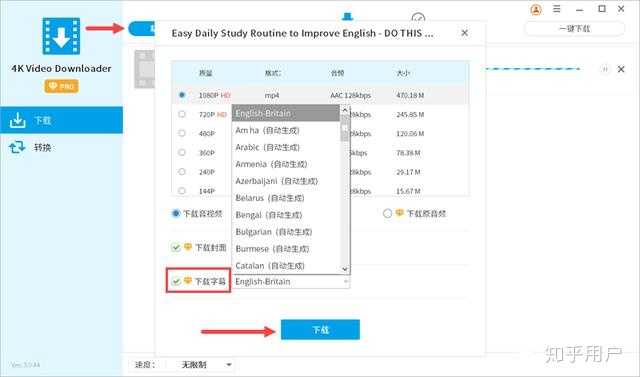Choose Catalan (自动生成) subtitle language
This screenshot has height=377, width=640.
click(286, 266)
